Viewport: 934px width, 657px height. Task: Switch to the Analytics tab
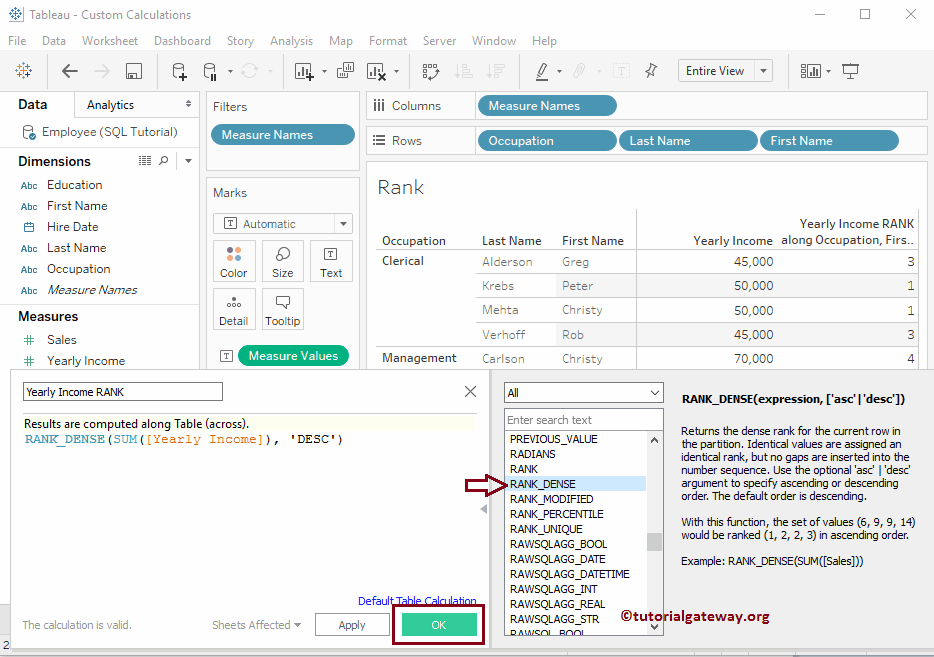click(x=110, y=105)
